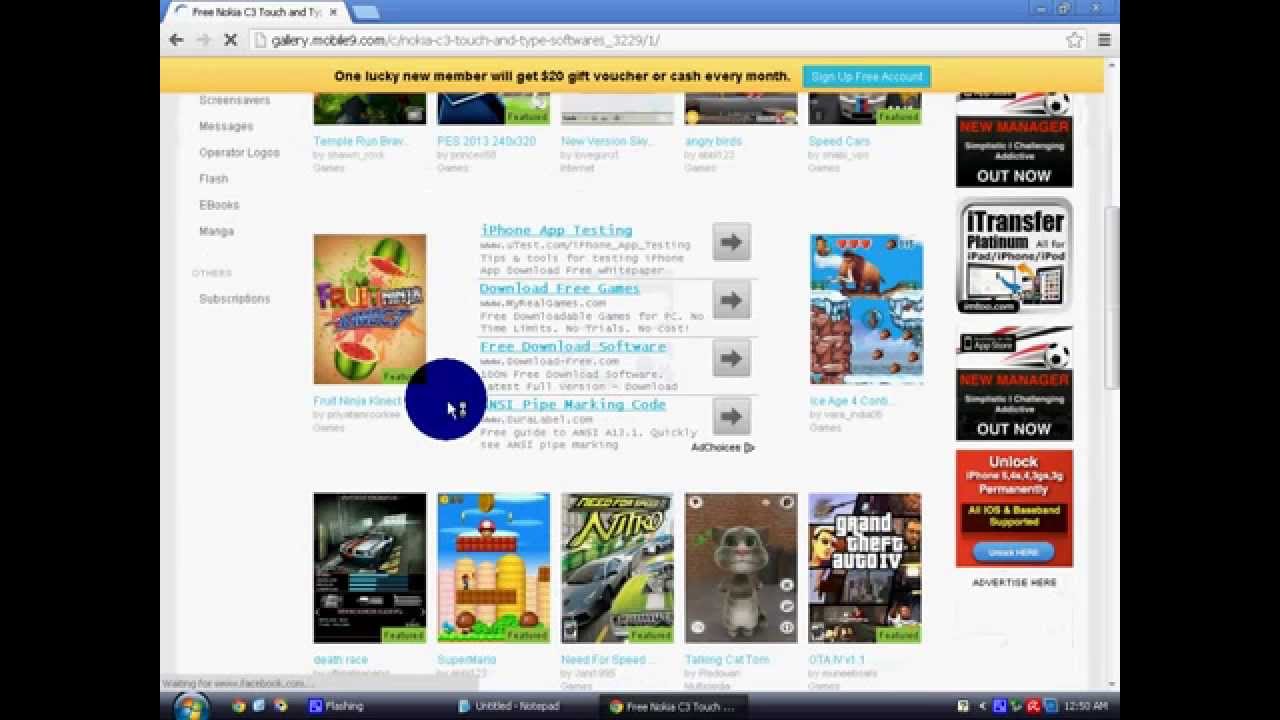This screenshot has height=720, width=1280.
Task: Click the page vertical scrollbar thumb
Action: 1111,297
